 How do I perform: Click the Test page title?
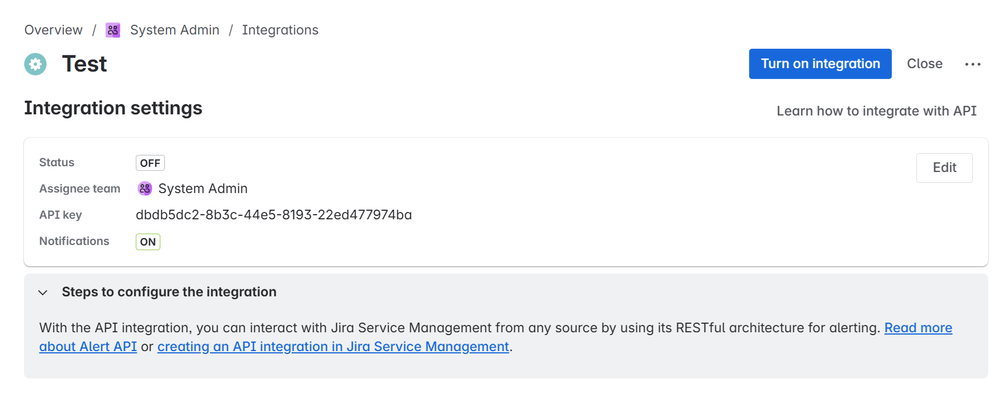coord(84,64)
